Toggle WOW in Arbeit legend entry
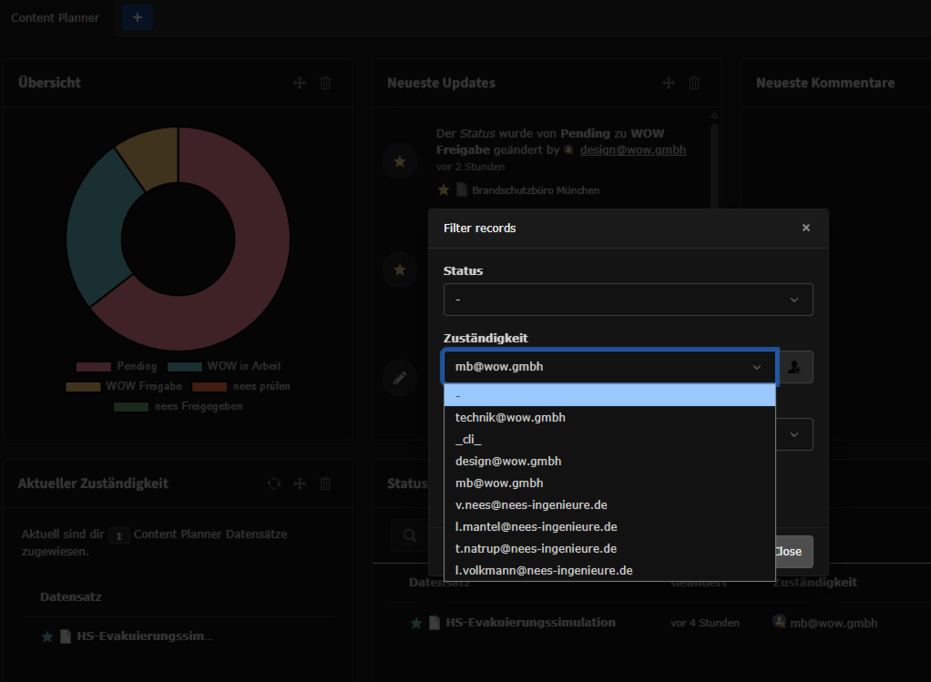The height and width of the screenshot is (682, 931). pos(224,366)
